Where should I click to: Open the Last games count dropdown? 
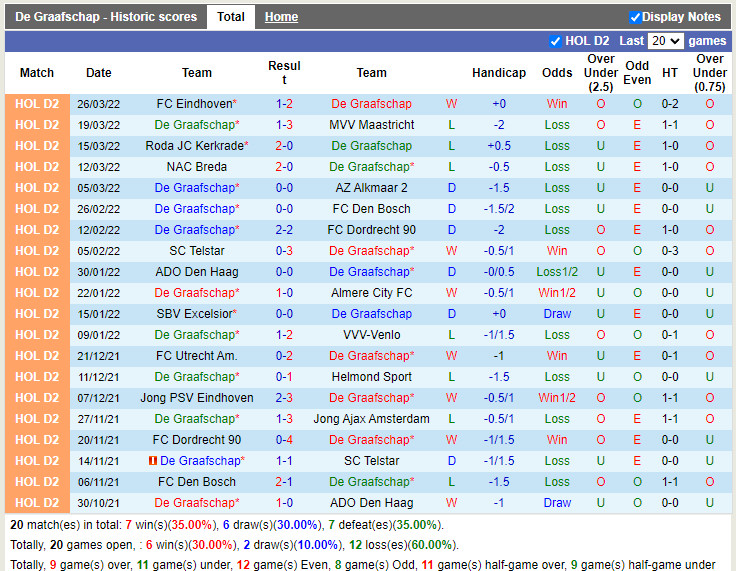665,41
